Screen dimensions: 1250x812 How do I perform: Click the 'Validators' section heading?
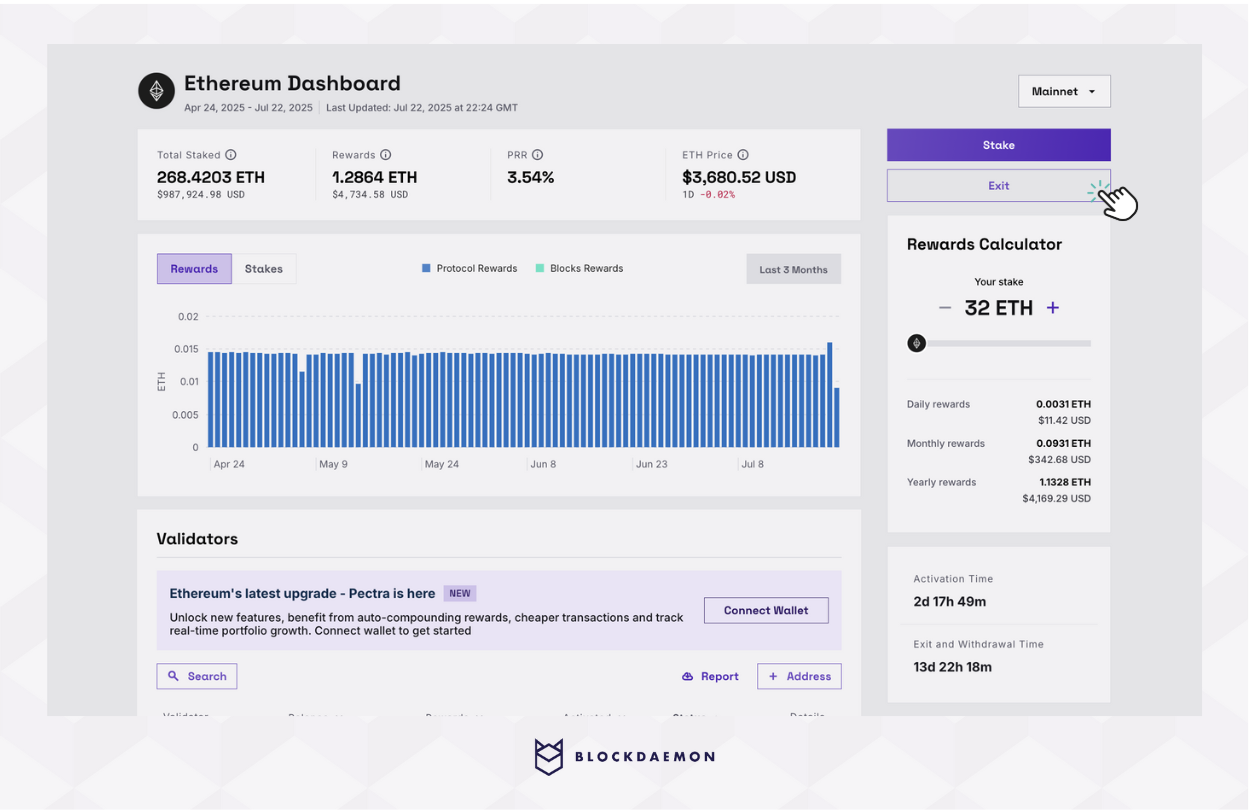pos(197,539)
